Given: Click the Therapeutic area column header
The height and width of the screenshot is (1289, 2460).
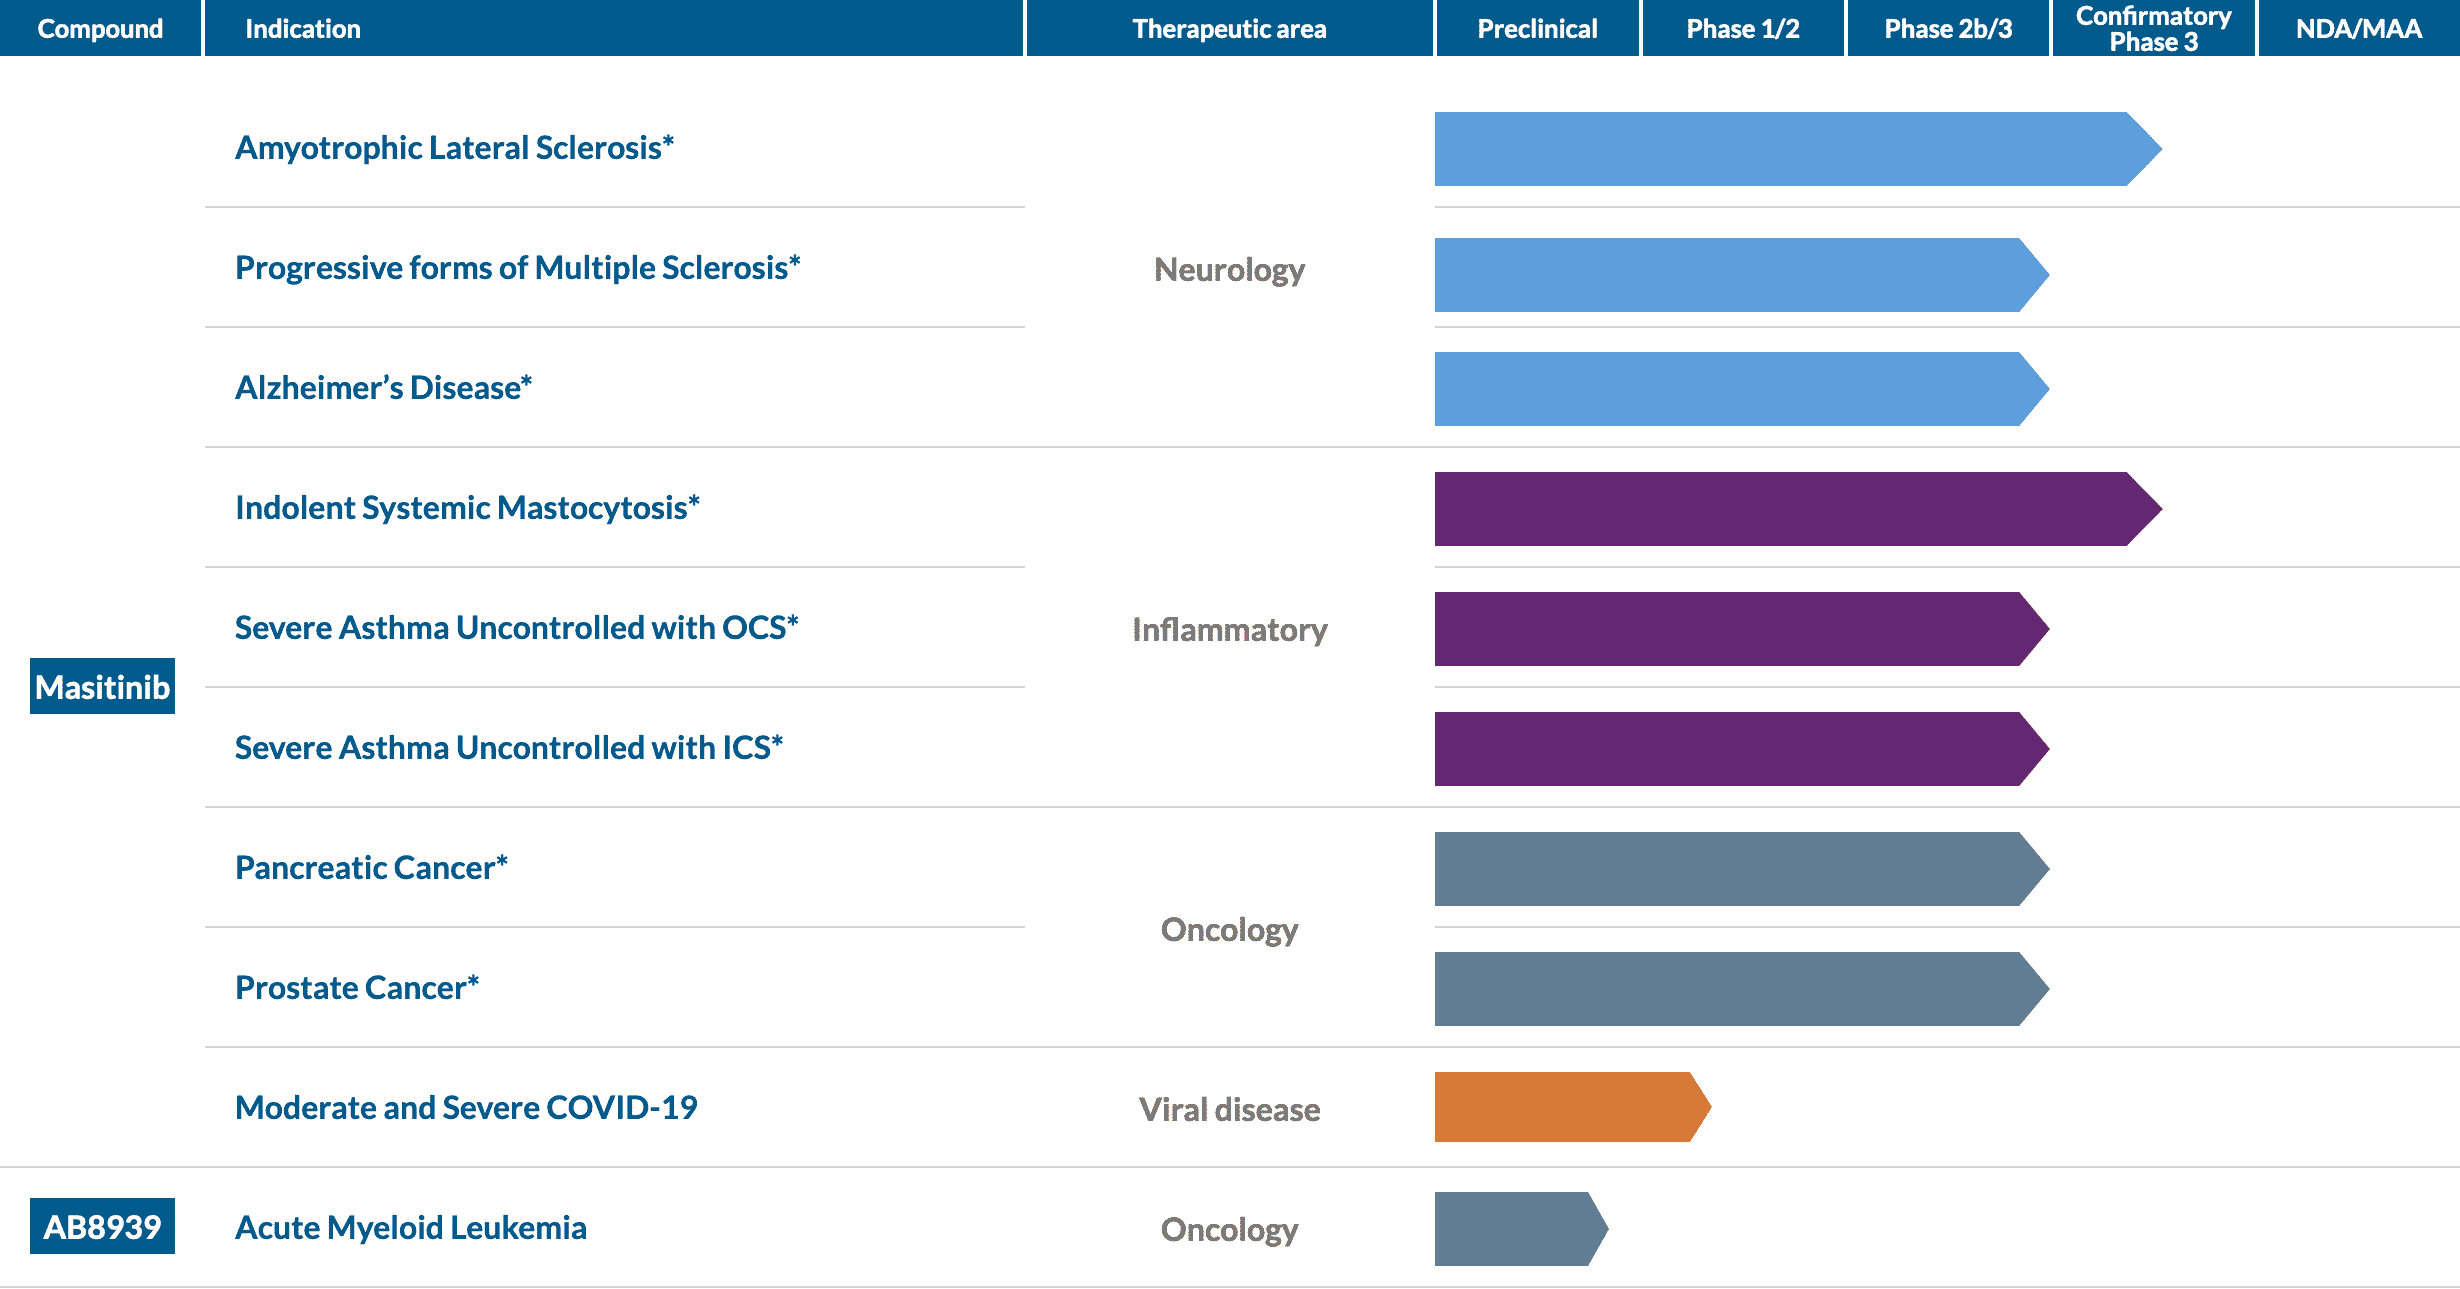Looking at the screenshot, I should coord(1229,28).
